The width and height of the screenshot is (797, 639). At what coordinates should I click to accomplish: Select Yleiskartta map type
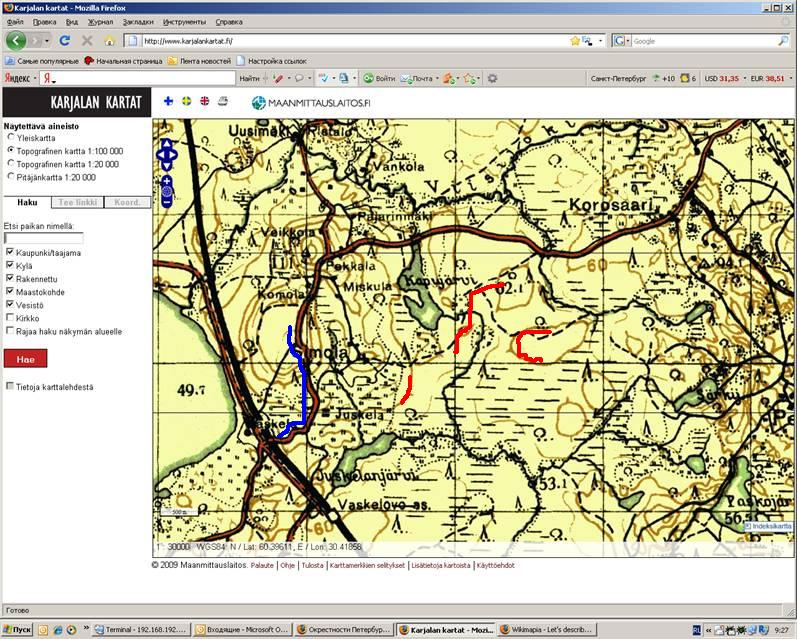pos(11,138)
